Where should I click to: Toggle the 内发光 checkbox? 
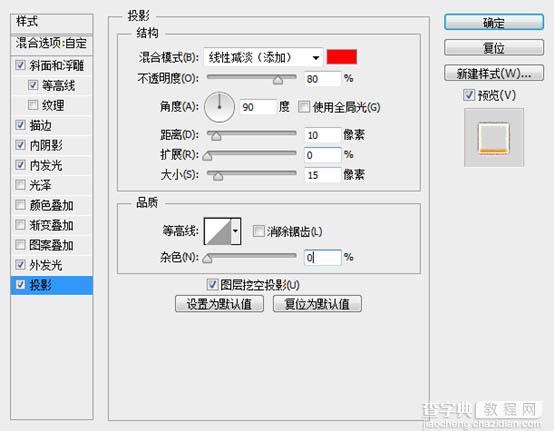pyautogui.click(x=20, y=165)
